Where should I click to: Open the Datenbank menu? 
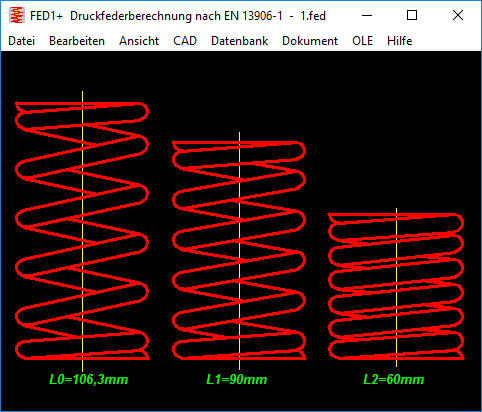click(239, 41)
